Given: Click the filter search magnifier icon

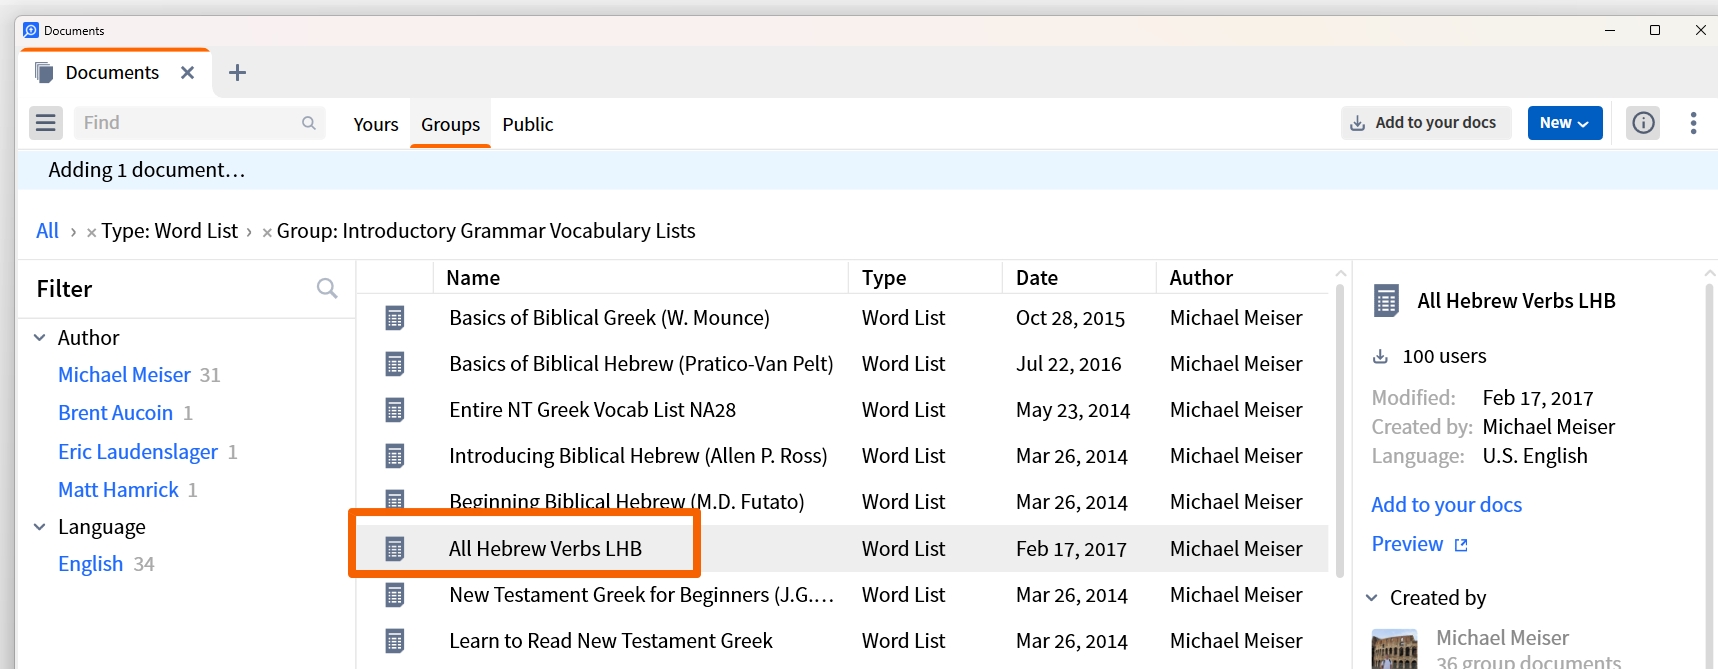Looking at the screenshot, I should click(326, 289).
